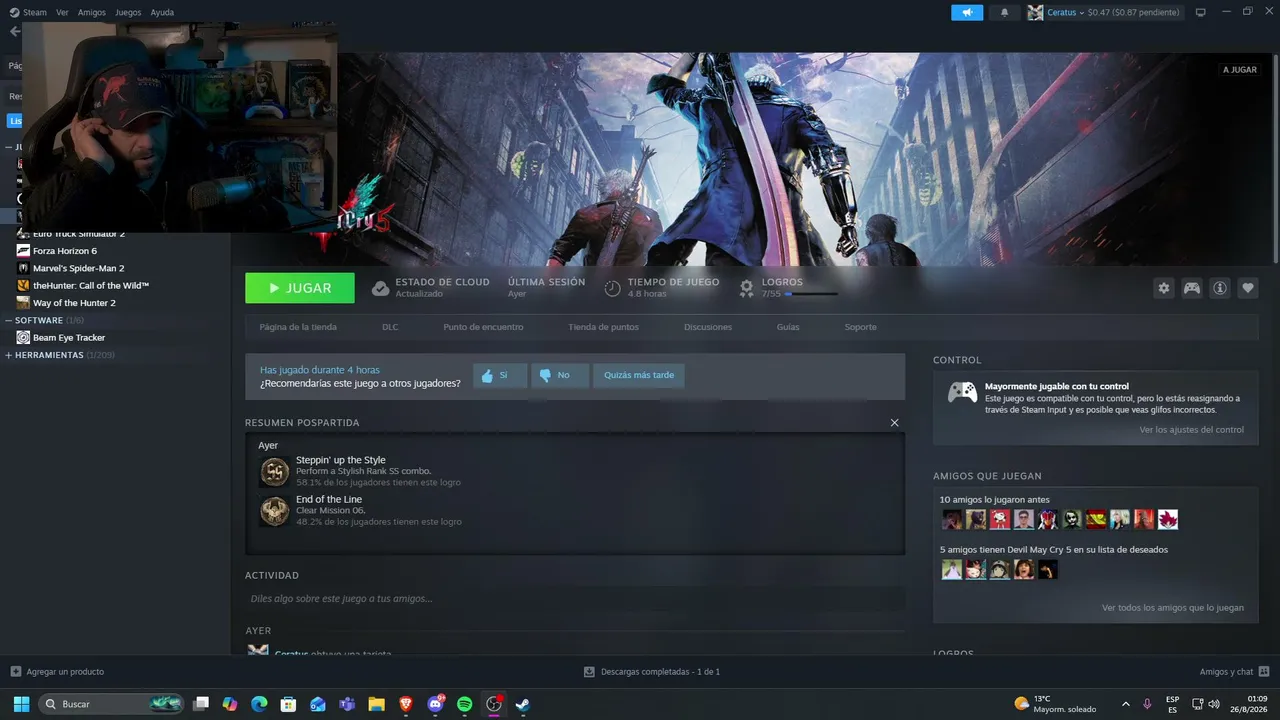Viewport: 1280px width, 720px height.
Task: Open Steam icon in the taskbar
Action: pyautogui.click(x=522, y=704)
